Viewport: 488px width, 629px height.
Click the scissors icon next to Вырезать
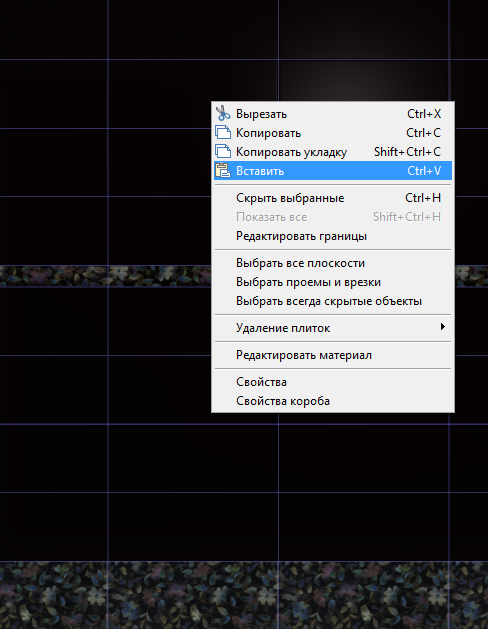coord(223,114)
